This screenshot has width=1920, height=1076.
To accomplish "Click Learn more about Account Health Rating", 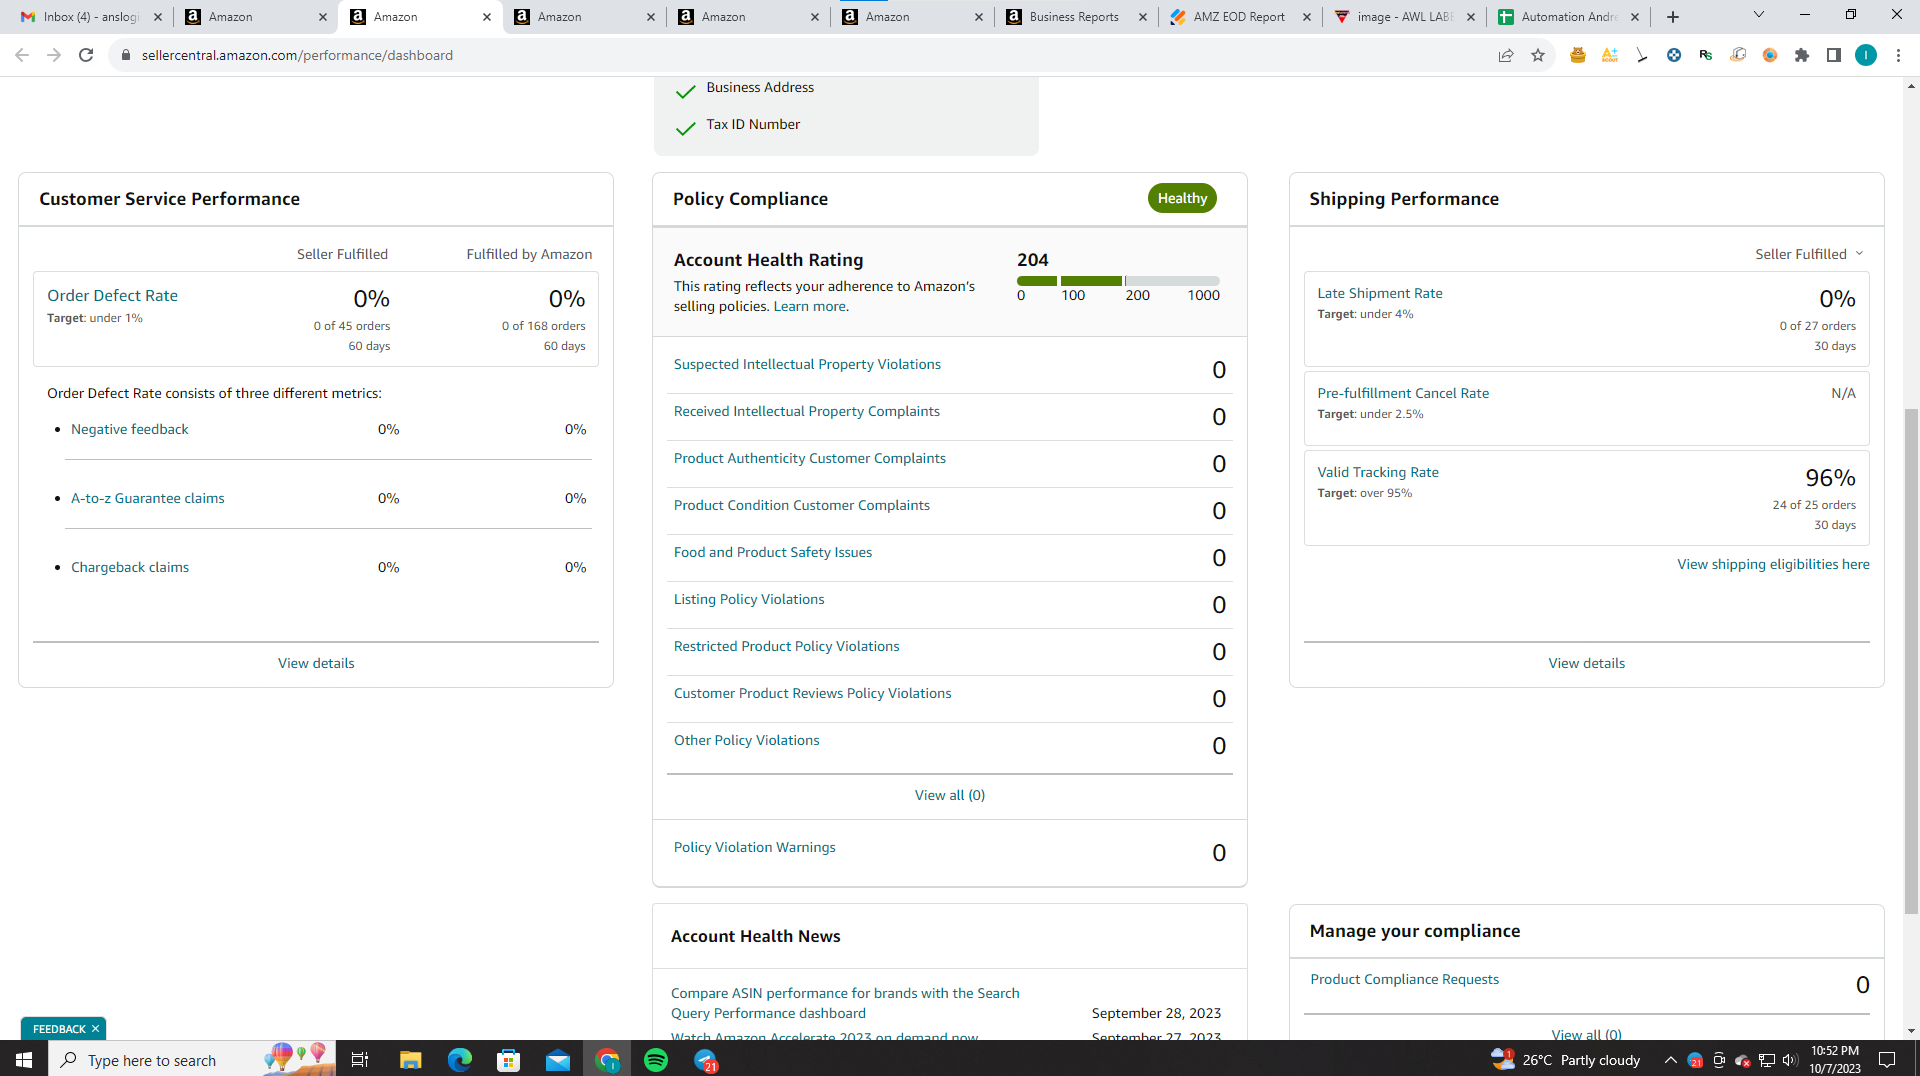I will click(809, 306).
